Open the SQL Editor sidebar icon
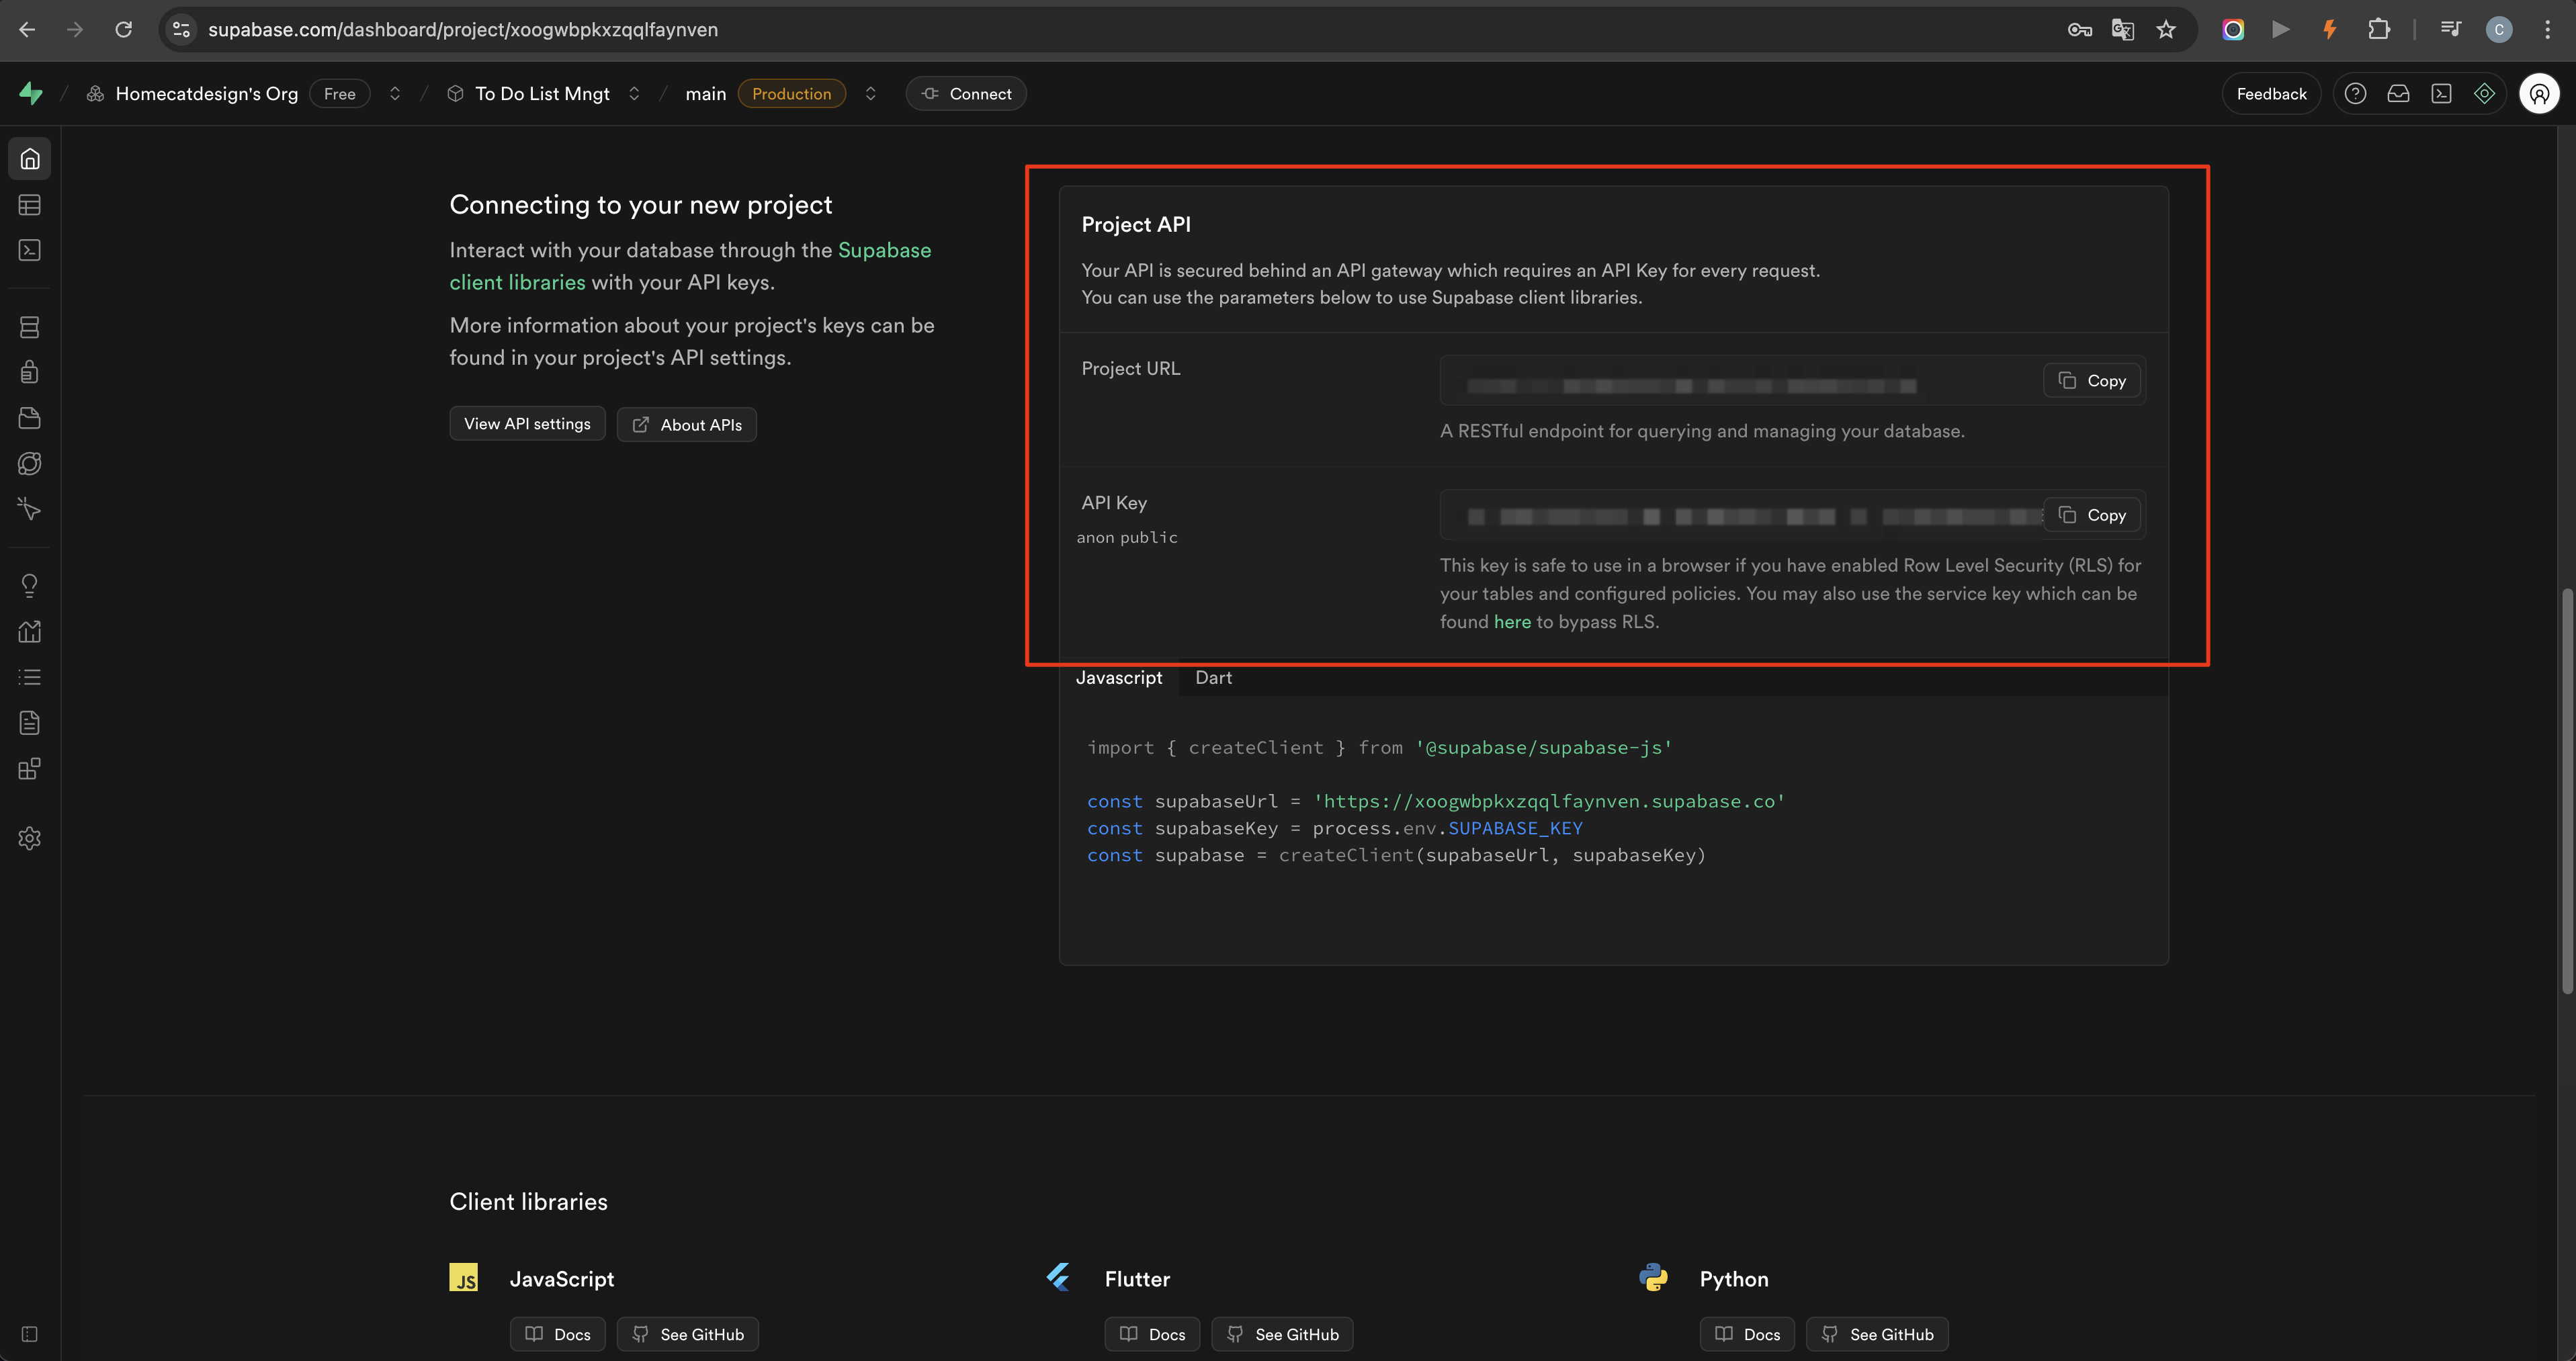The image size is (2576, 1361). tap(30, 250)
